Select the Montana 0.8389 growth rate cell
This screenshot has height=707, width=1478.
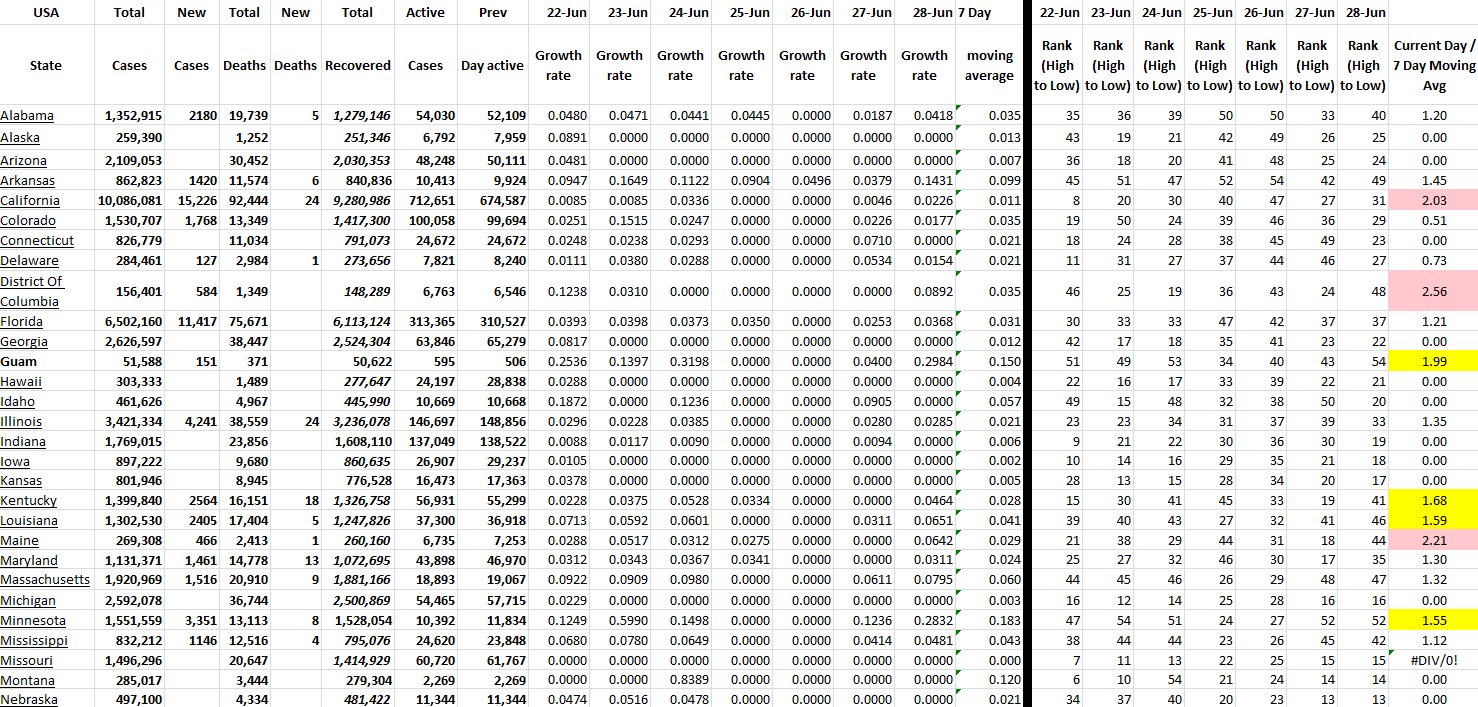click(680, 680)
